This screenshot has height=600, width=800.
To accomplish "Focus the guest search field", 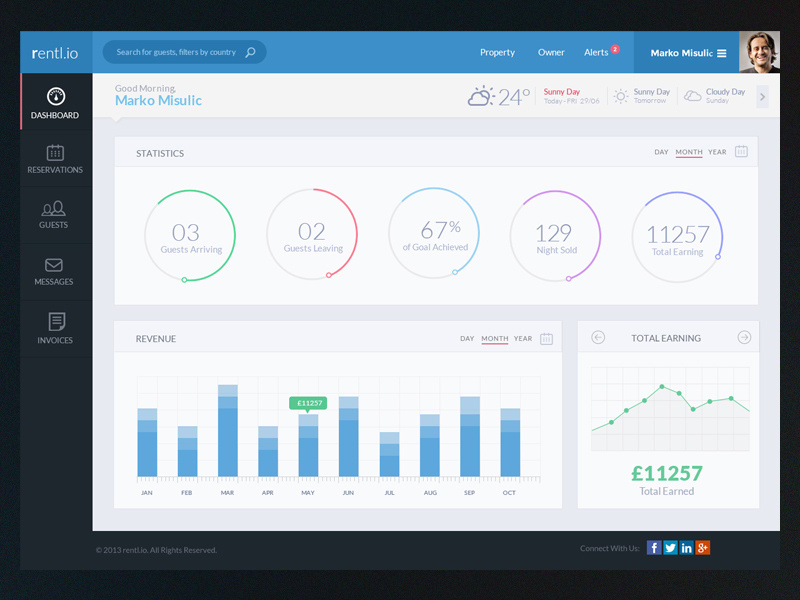I will 185,52.
